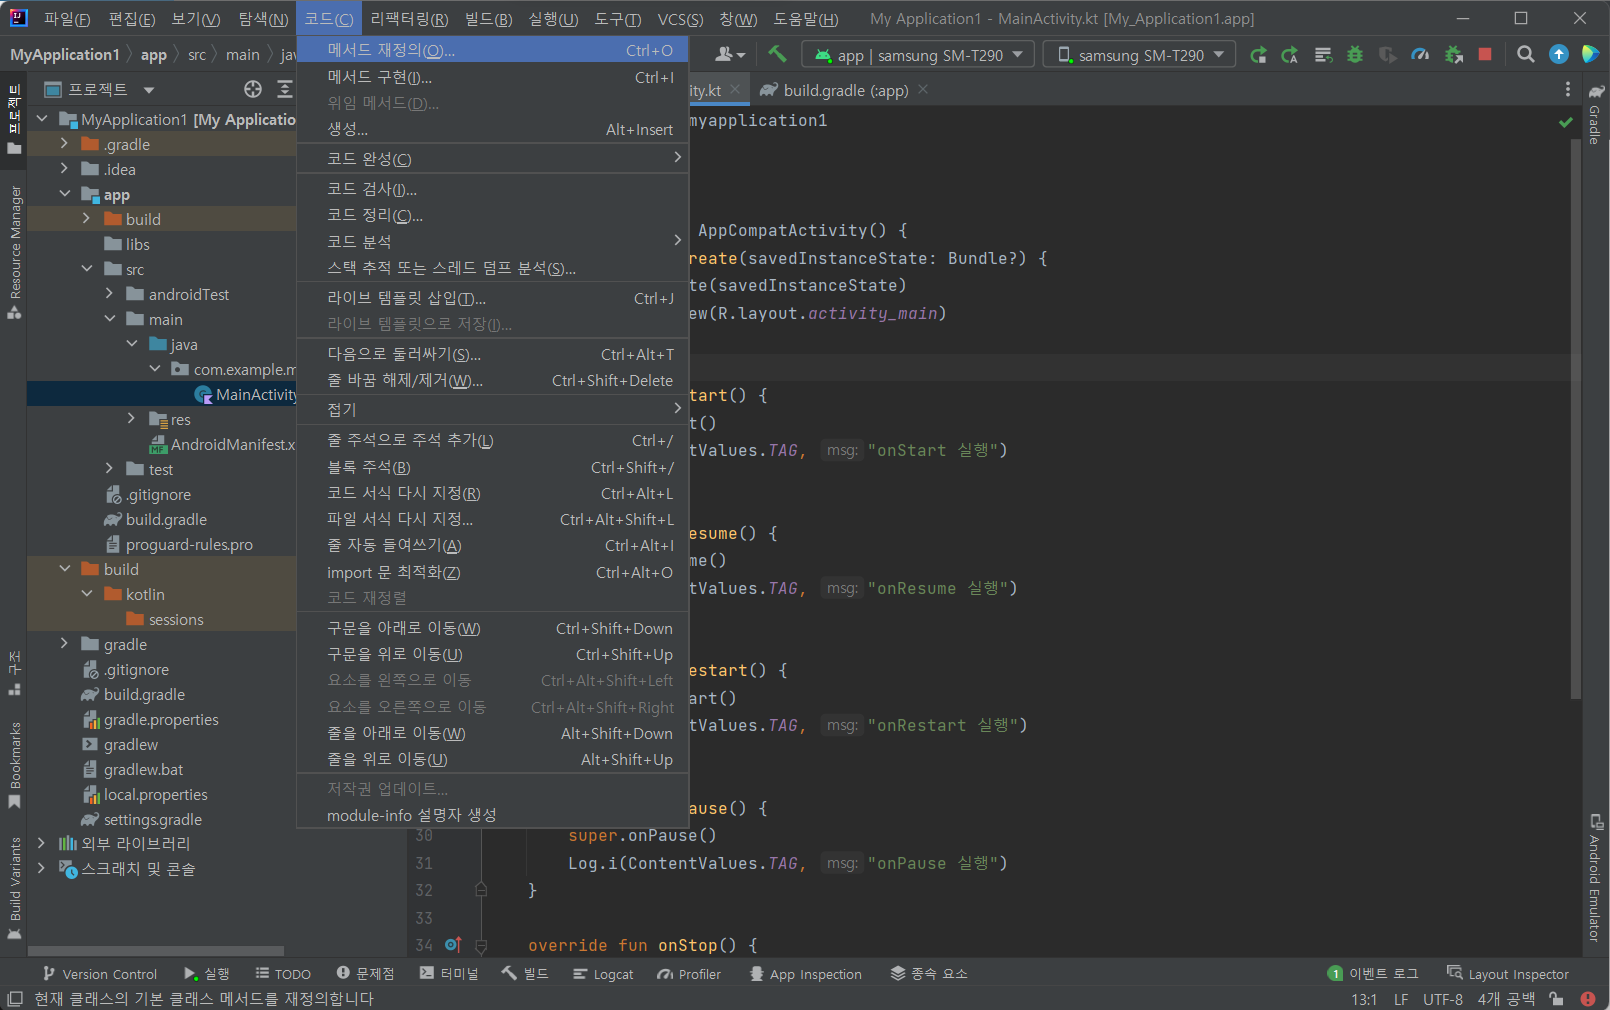Toggle the read-only lock in status bar
This screenshot has width=1610, height=1010.
click(1556, 999)
